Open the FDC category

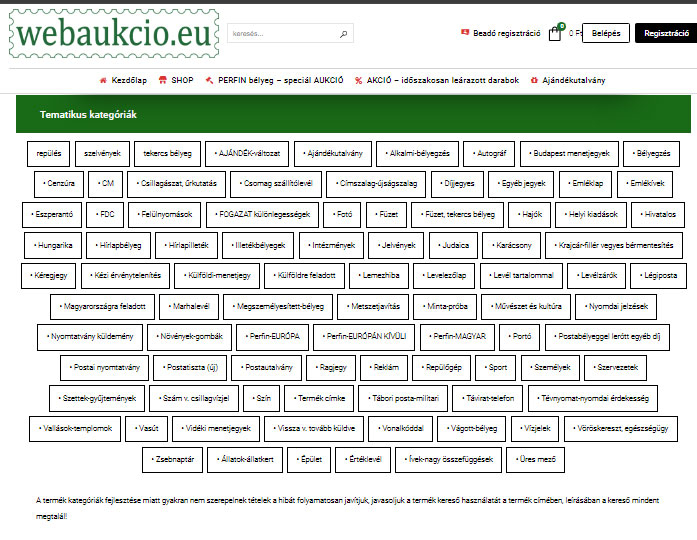point(105,215)
